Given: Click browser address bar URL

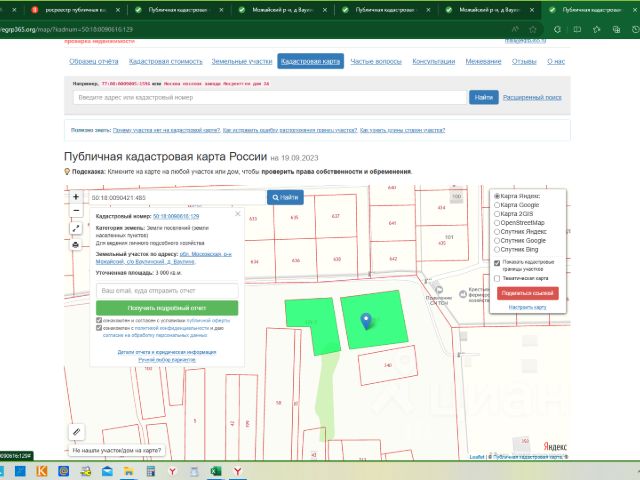Looking at the screenshot, I should coord(67,29).
